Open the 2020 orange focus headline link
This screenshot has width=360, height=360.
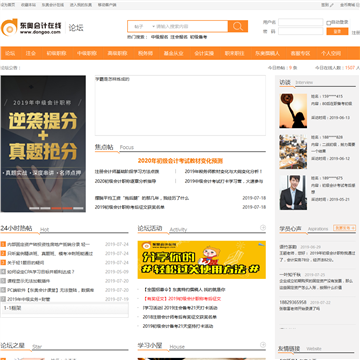180,161
